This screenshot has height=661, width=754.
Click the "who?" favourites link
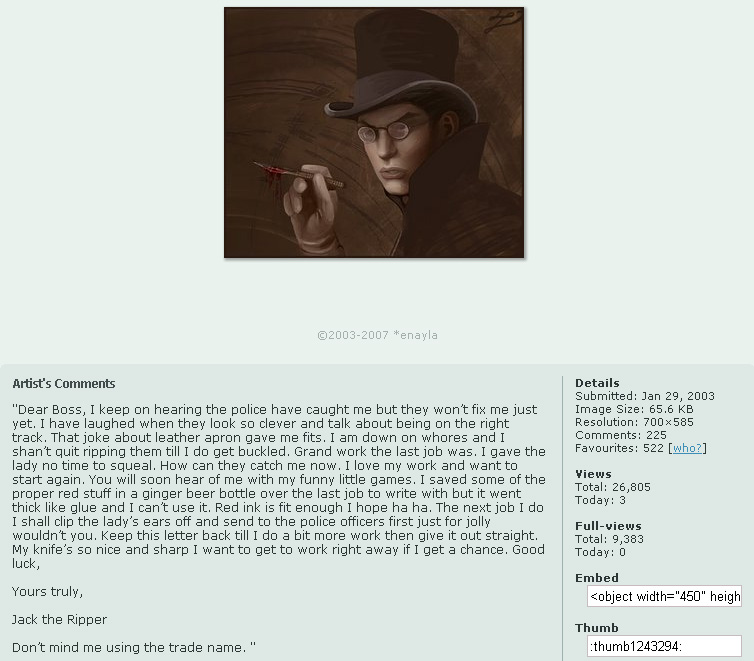pyautogui.click(x=687, y=448)
